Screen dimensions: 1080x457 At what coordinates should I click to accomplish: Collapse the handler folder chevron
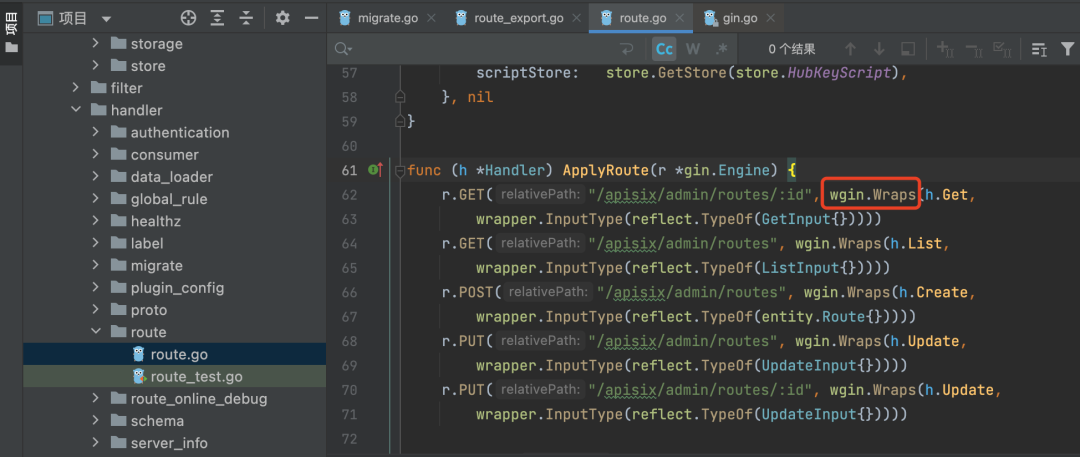coord(76,110)
